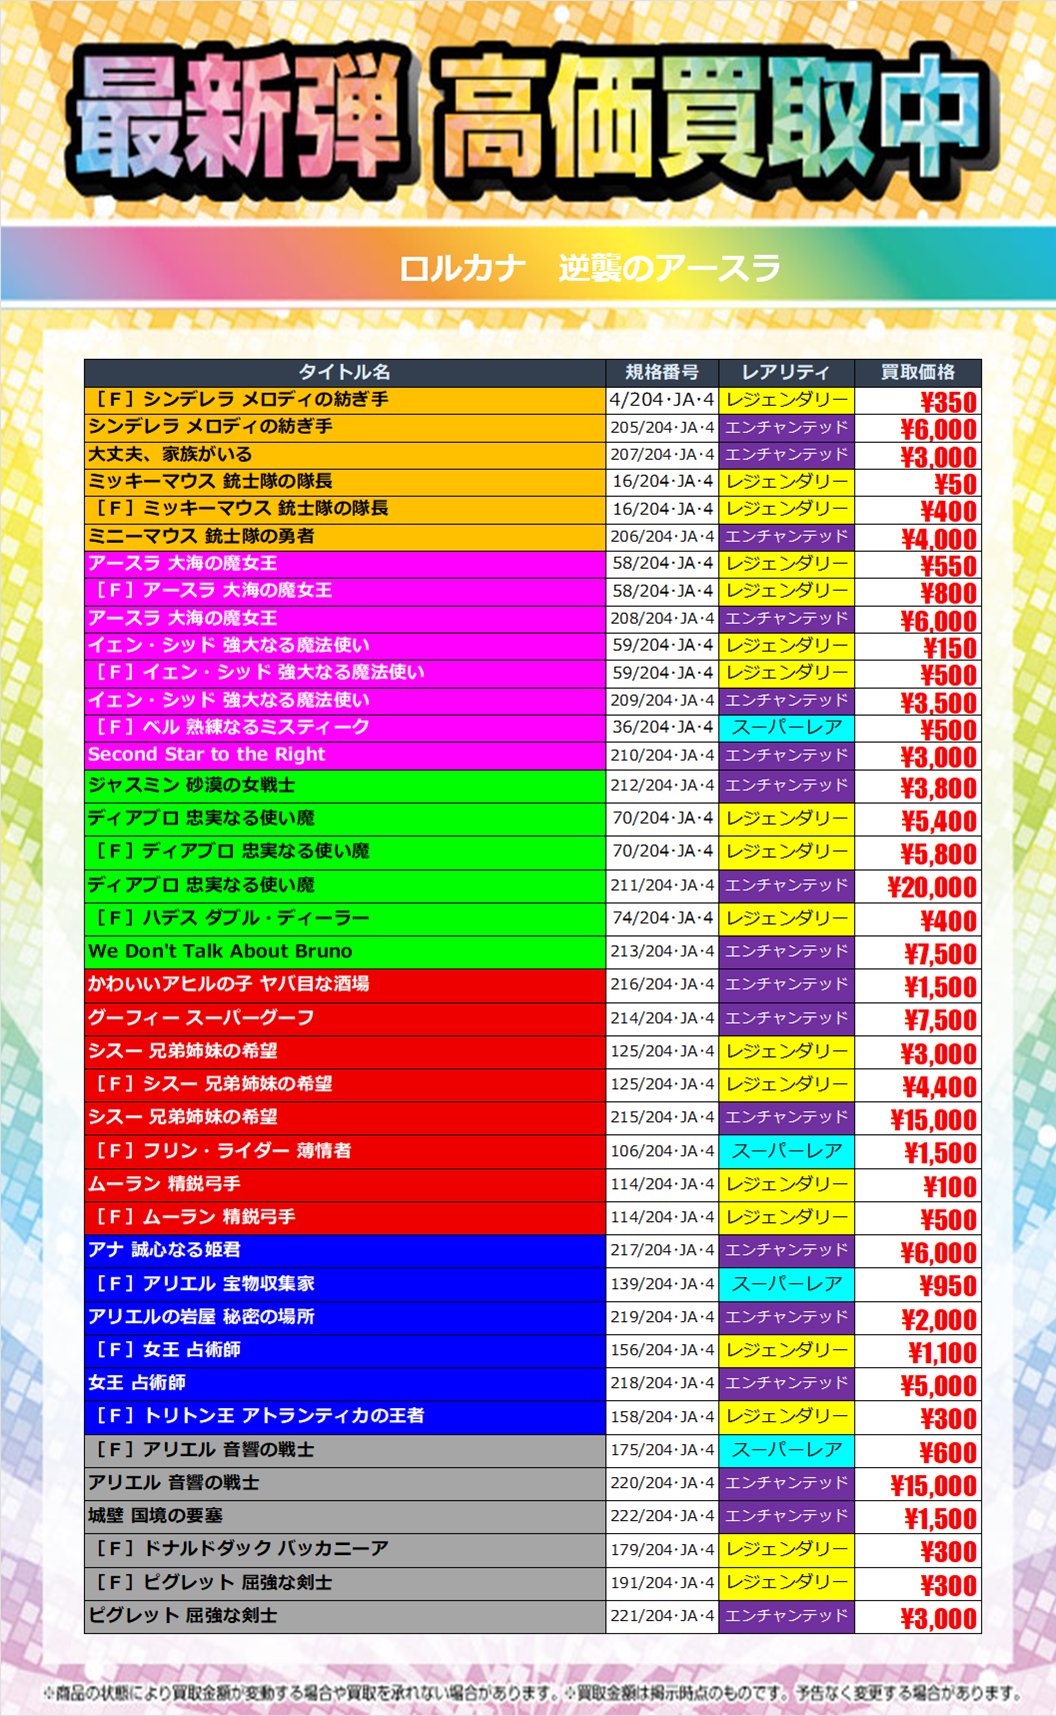
Task: Click the ロルカナ 逆襲のアースラ subtitle
Action: pos(590,268)
